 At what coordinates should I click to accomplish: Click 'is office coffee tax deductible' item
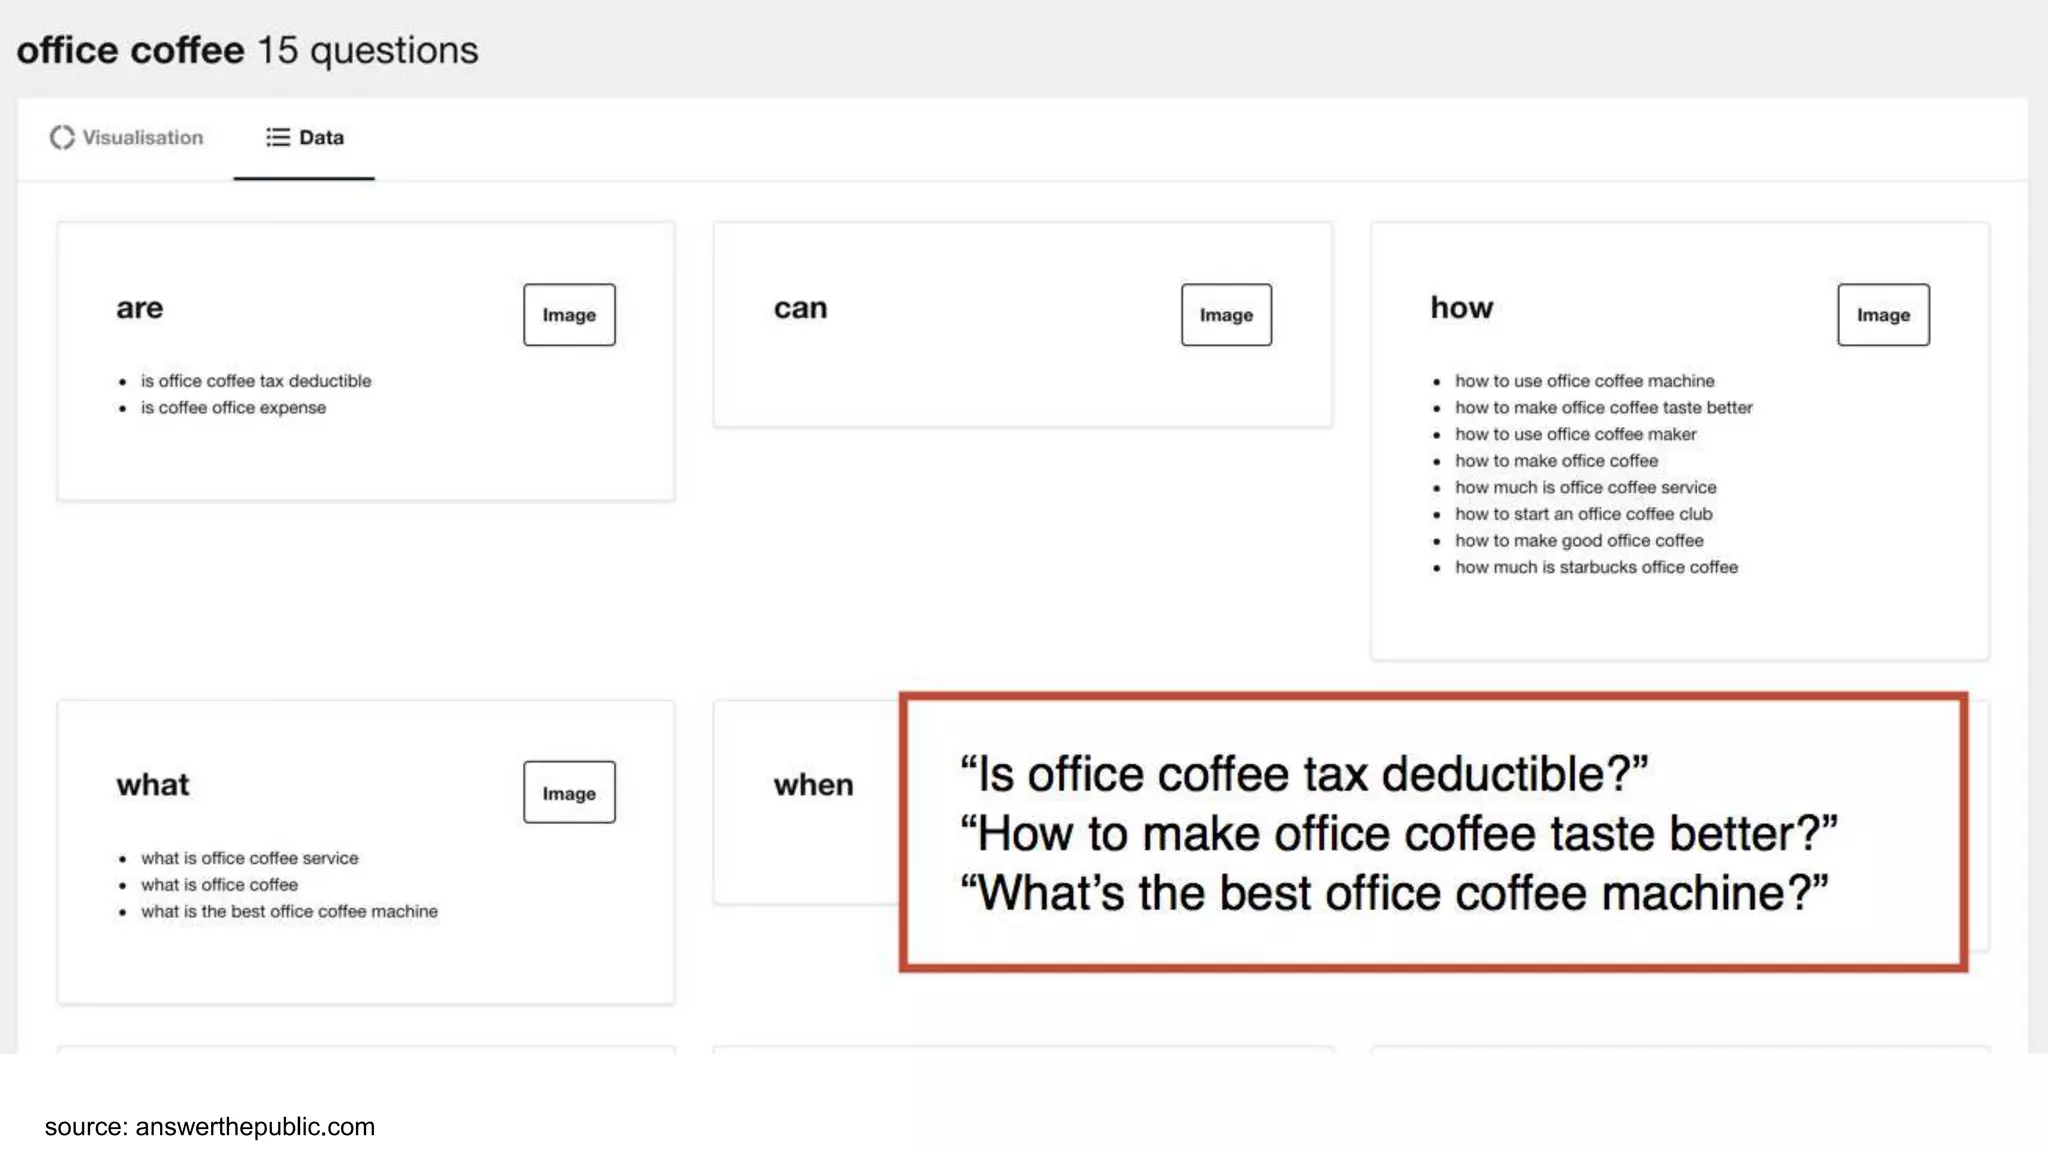point(255,381)
